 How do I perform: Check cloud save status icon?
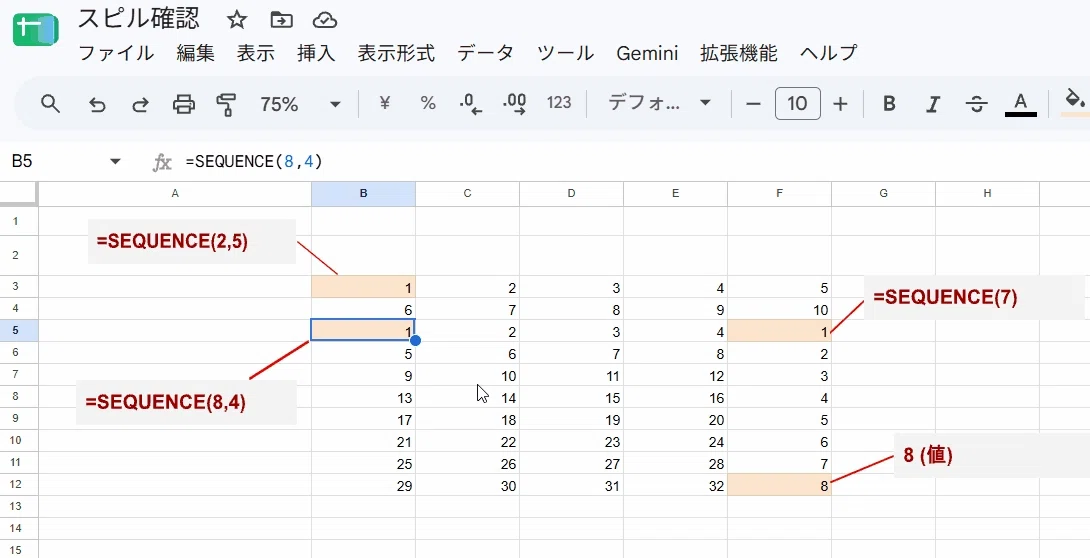coord(325,20)
